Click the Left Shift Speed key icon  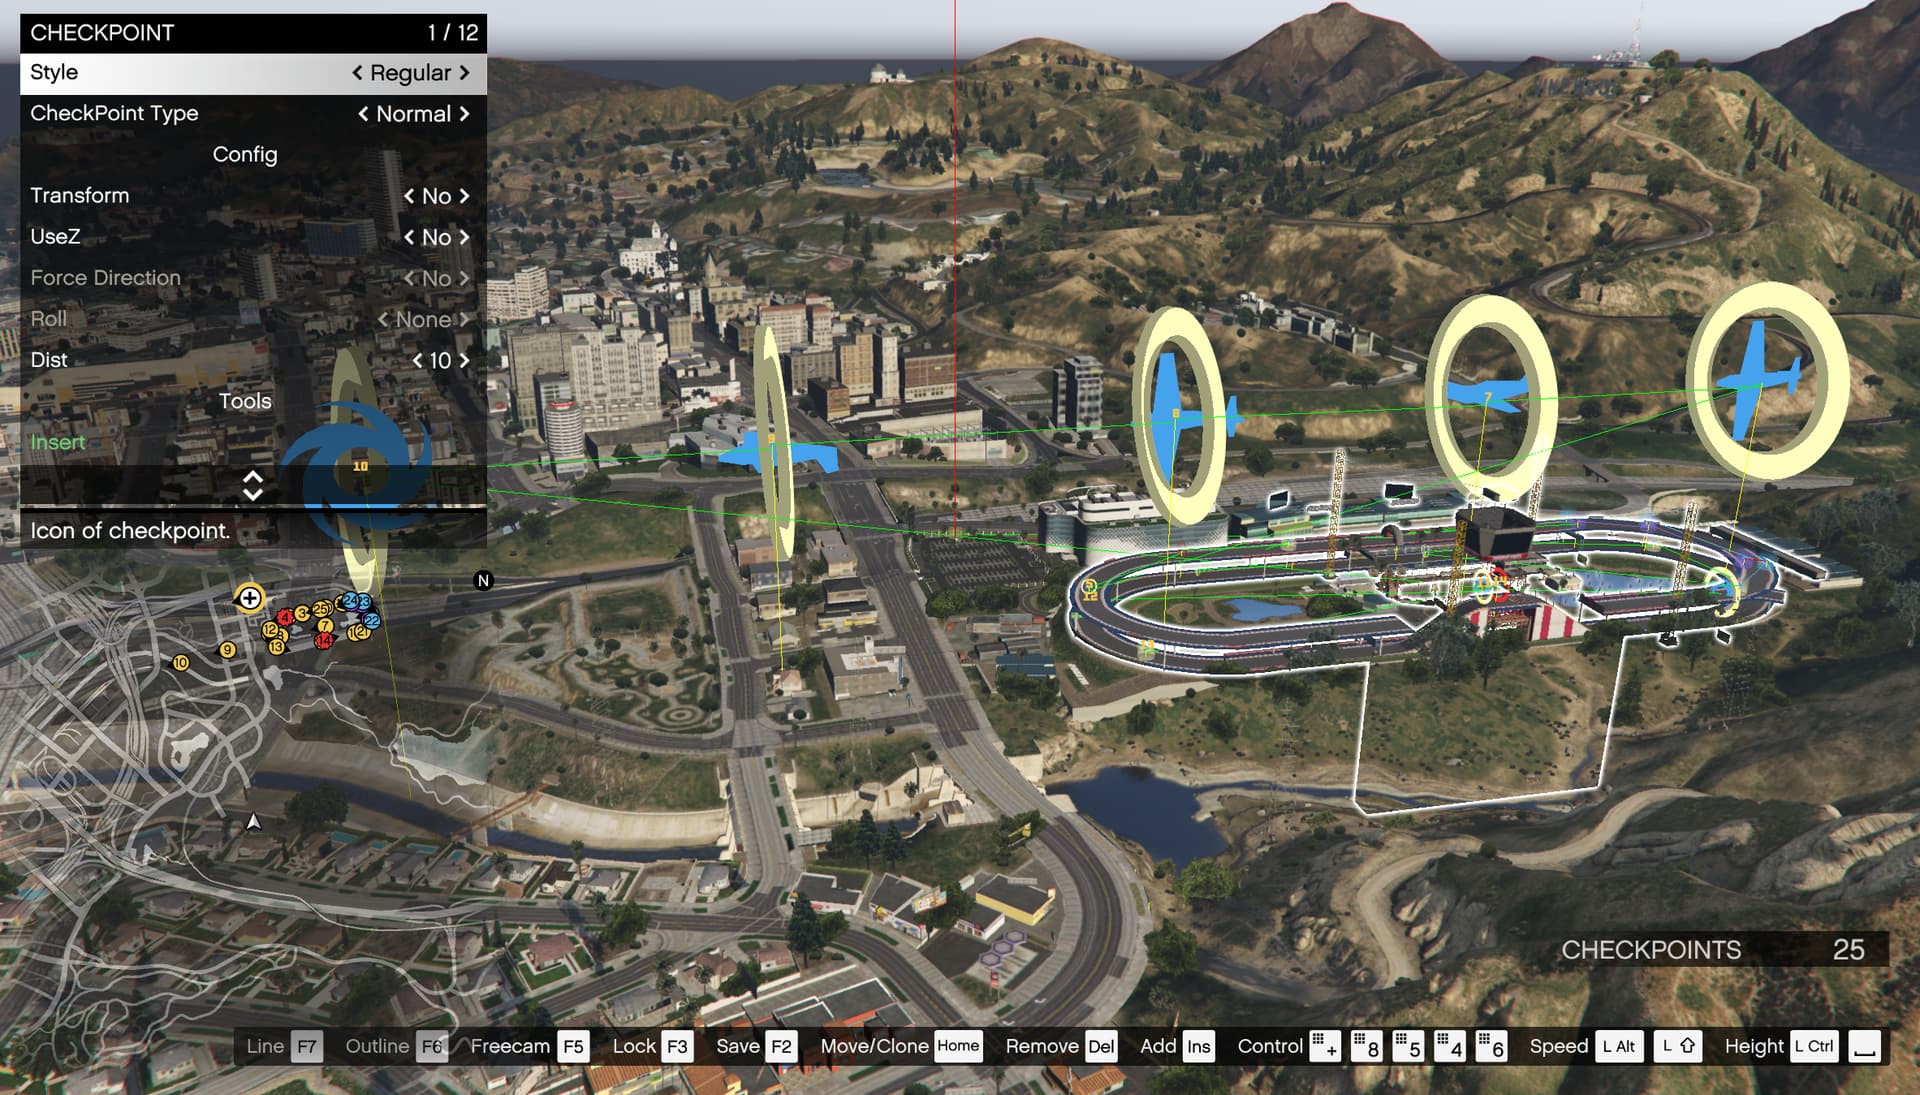[x=1678, y=1046]
